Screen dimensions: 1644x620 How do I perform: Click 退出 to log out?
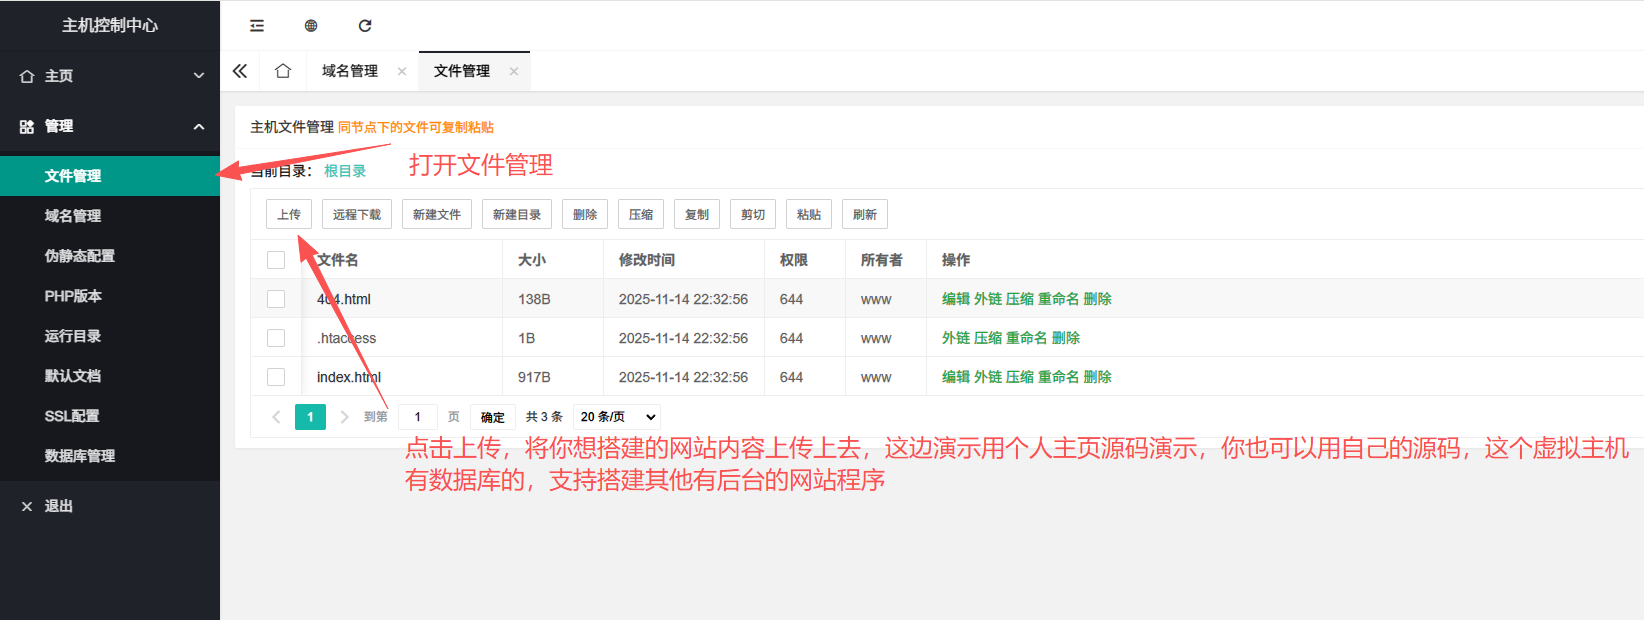tap(59, 506)
